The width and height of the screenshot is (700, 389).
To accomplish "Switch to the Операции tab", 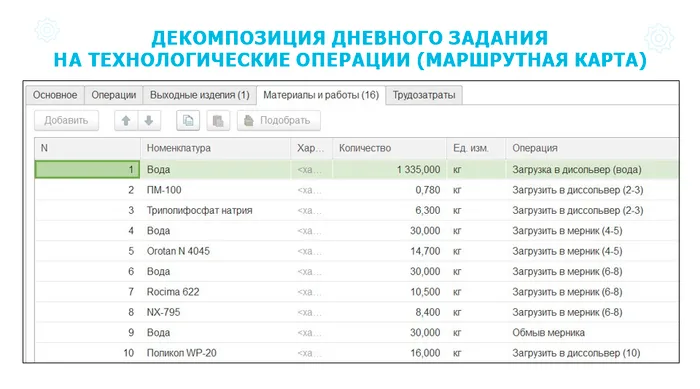I will [x=113, y=95].
